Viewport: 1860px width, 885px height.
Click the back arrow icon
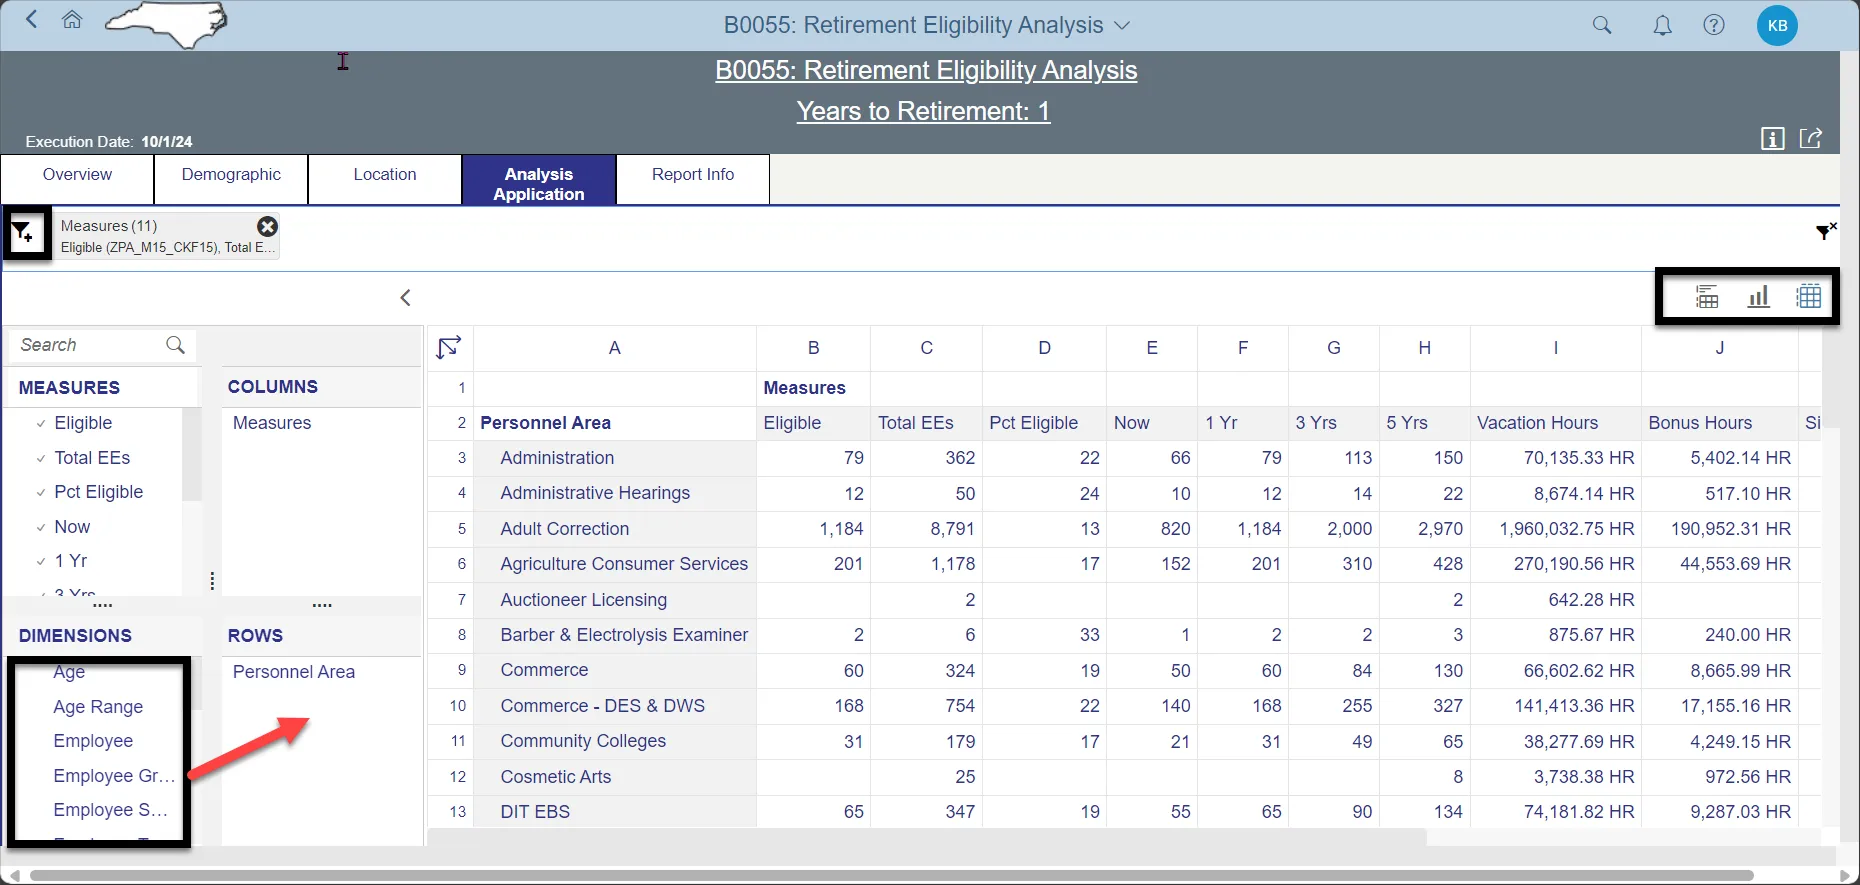(x=32, y=20)
